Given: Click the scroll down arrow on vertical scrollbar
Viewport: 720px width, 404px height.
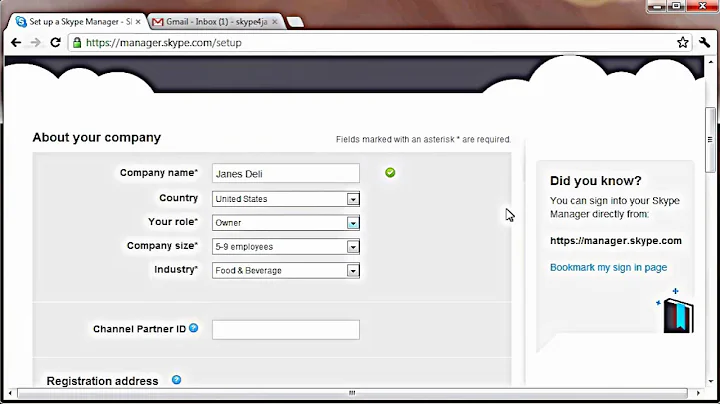Looking at the screenshot, I should coord(710,381).
